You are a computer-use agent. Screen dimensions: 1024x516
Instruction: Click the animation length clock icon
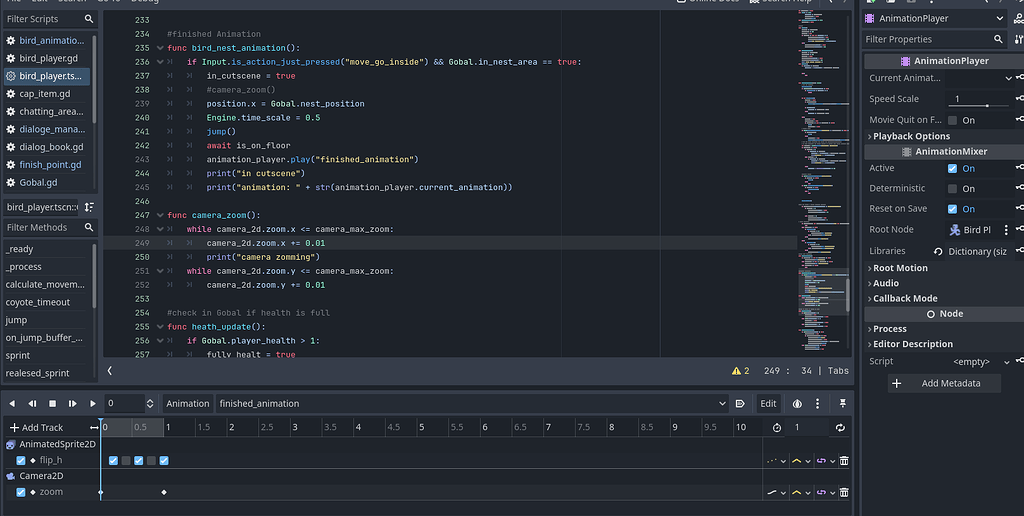(776, 427)
